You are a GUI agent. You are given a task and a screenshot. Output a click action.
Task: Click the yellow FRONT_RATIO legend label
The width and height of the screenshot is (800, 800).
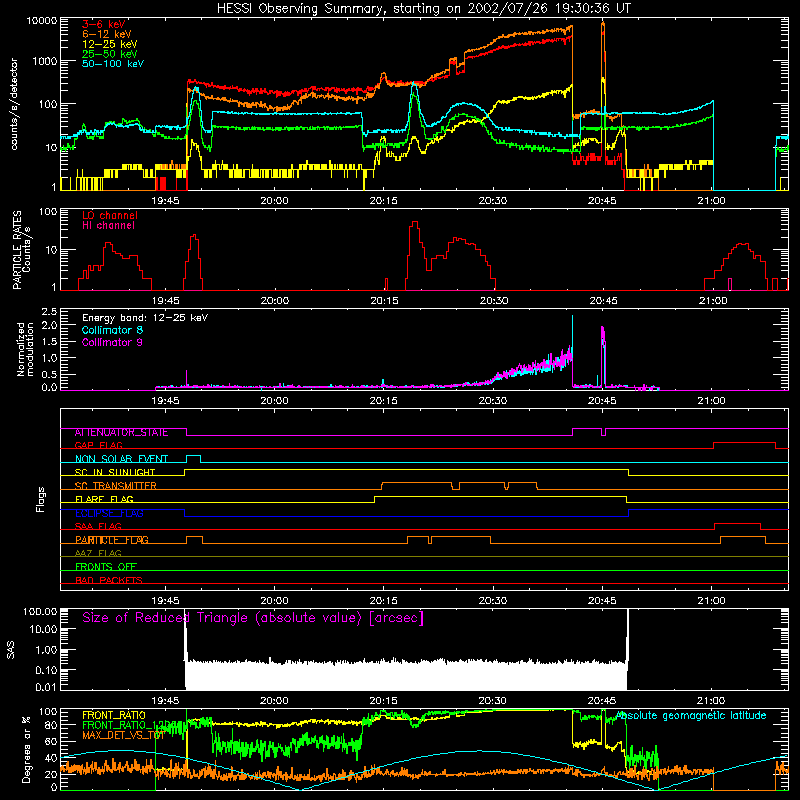(x=114, y=715)
